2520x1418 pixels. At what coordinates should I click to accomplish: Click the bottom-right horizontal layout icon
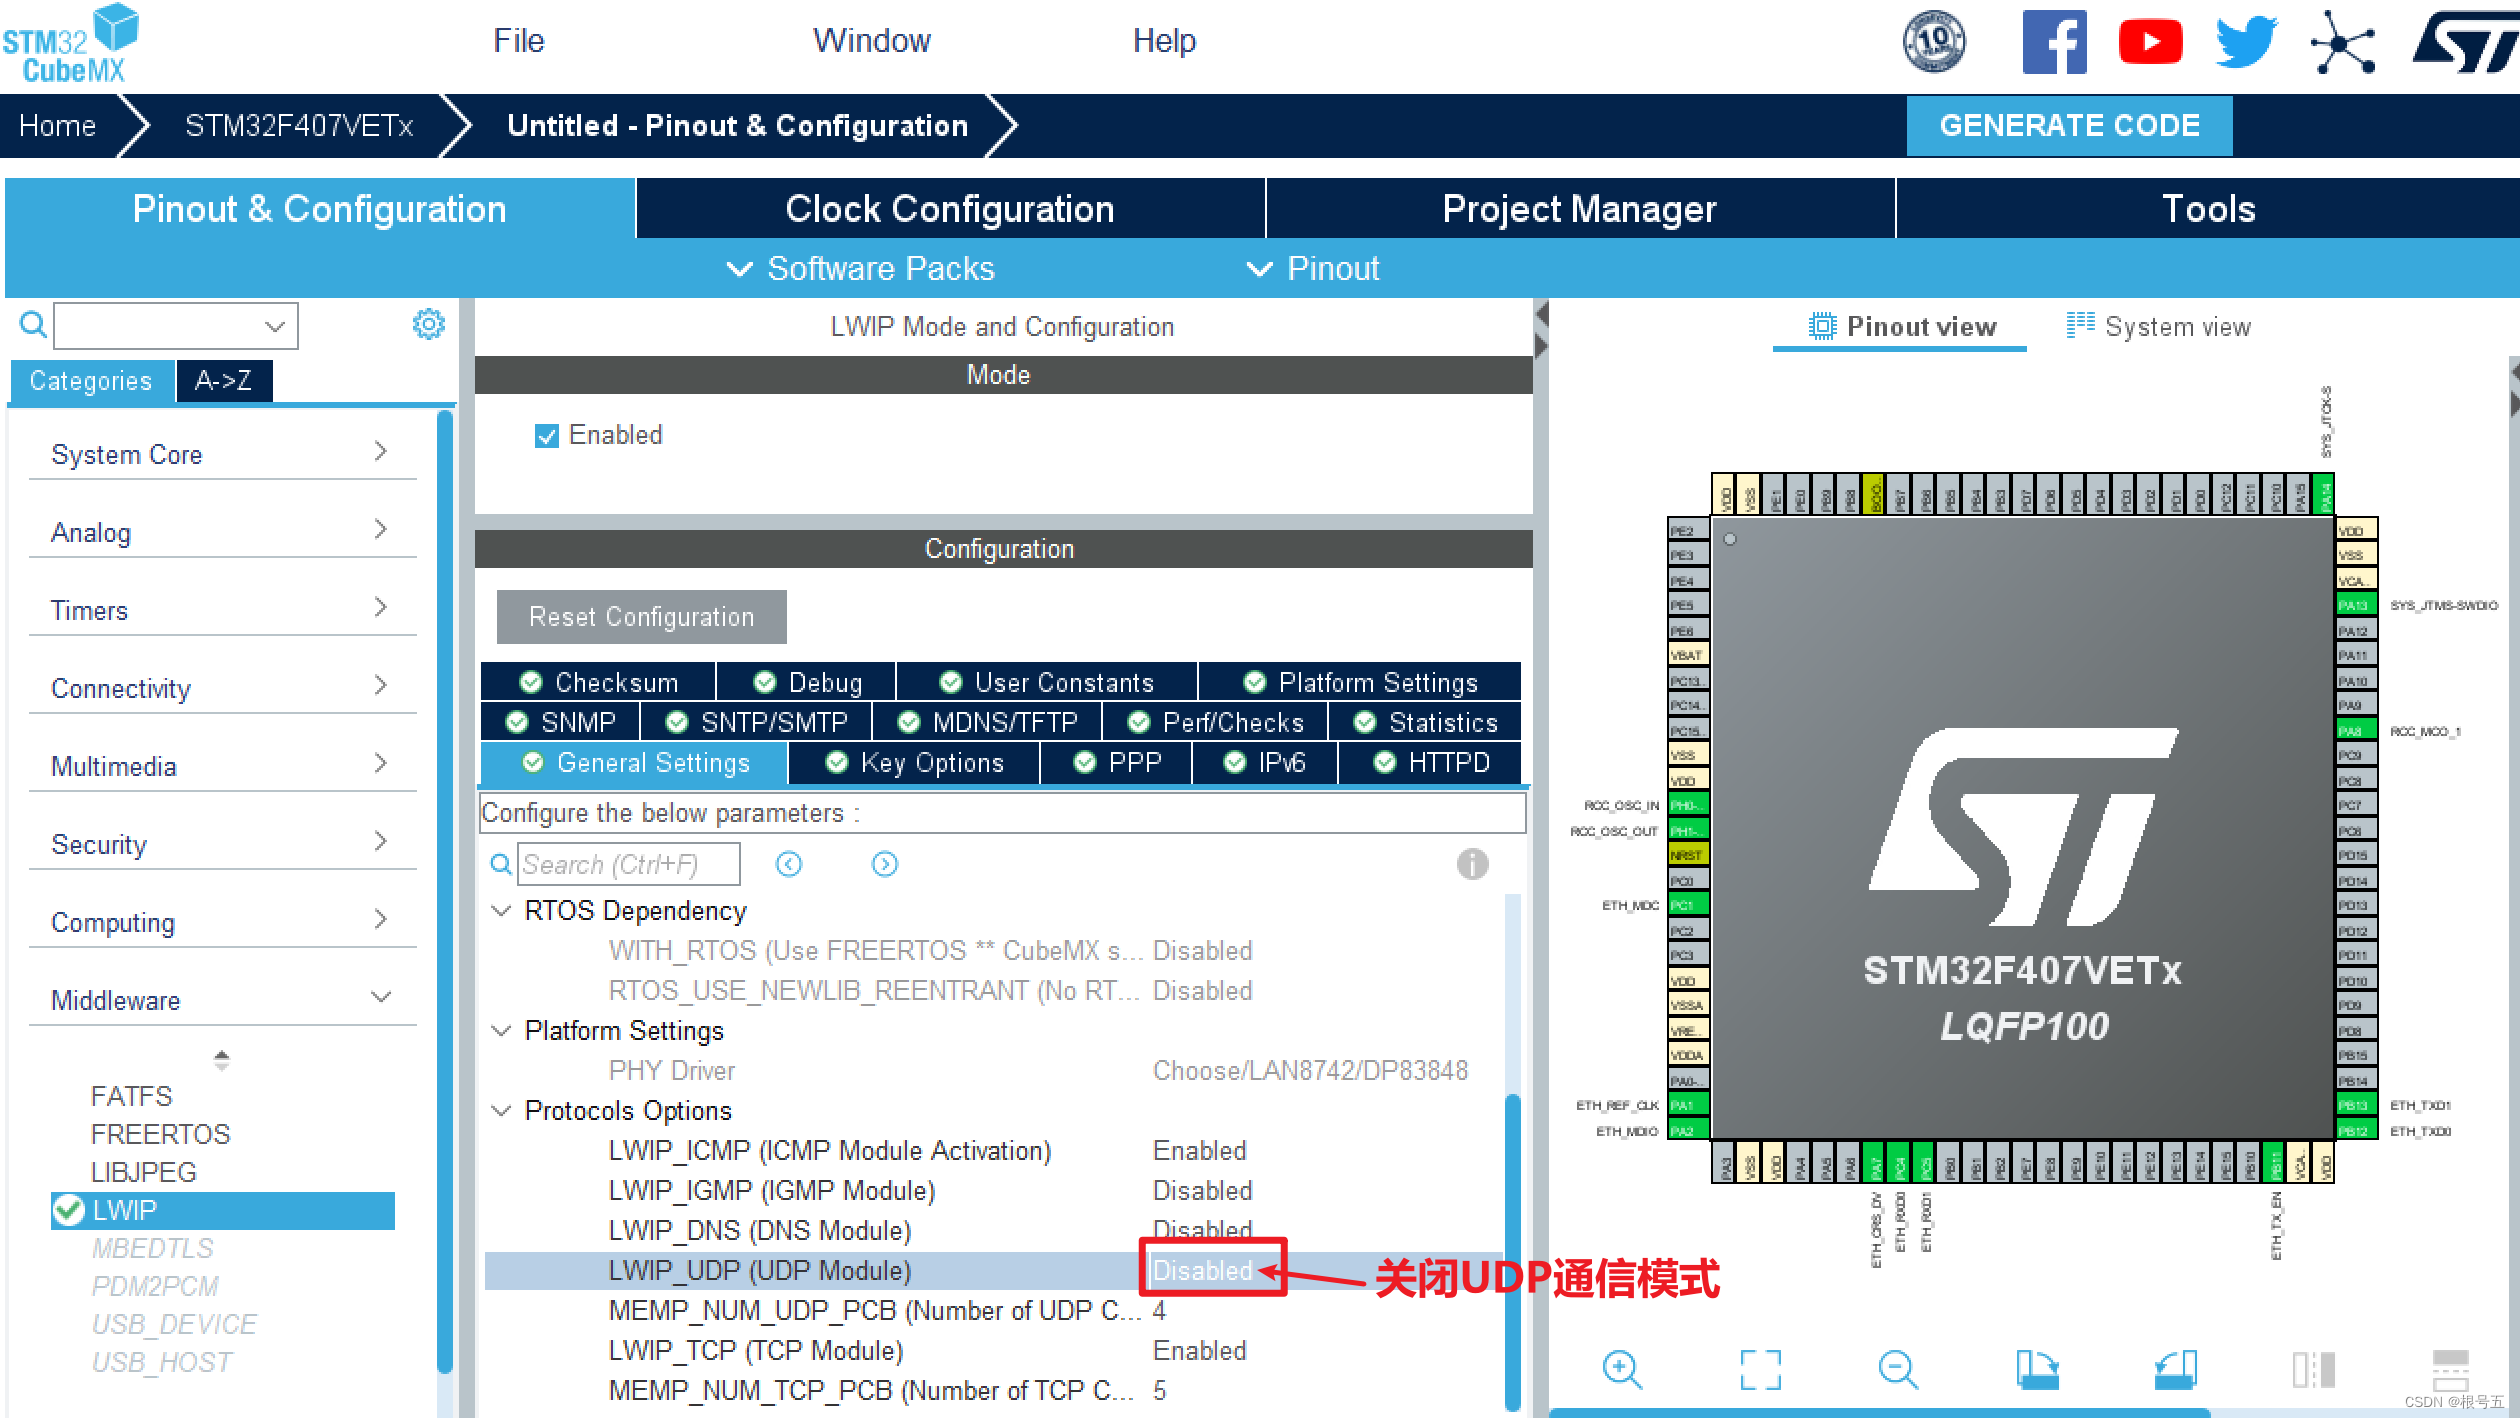pyautogui.click(x=2450, y=1369)
